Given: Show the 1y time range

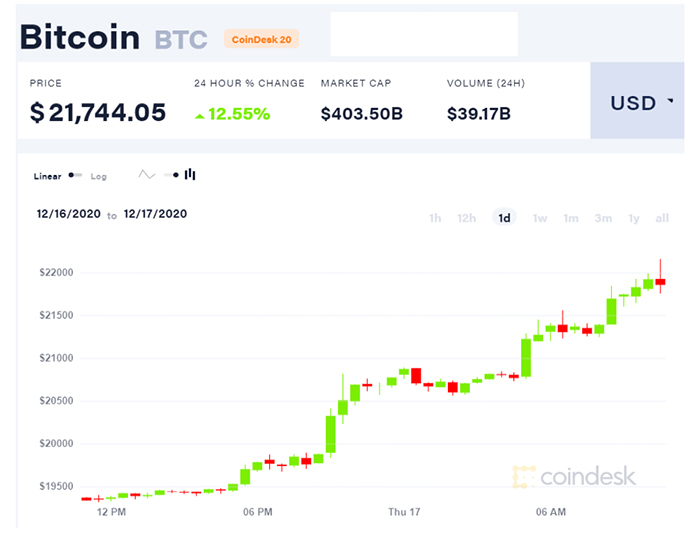Looking at the screenshot, I should click(634, 218).
